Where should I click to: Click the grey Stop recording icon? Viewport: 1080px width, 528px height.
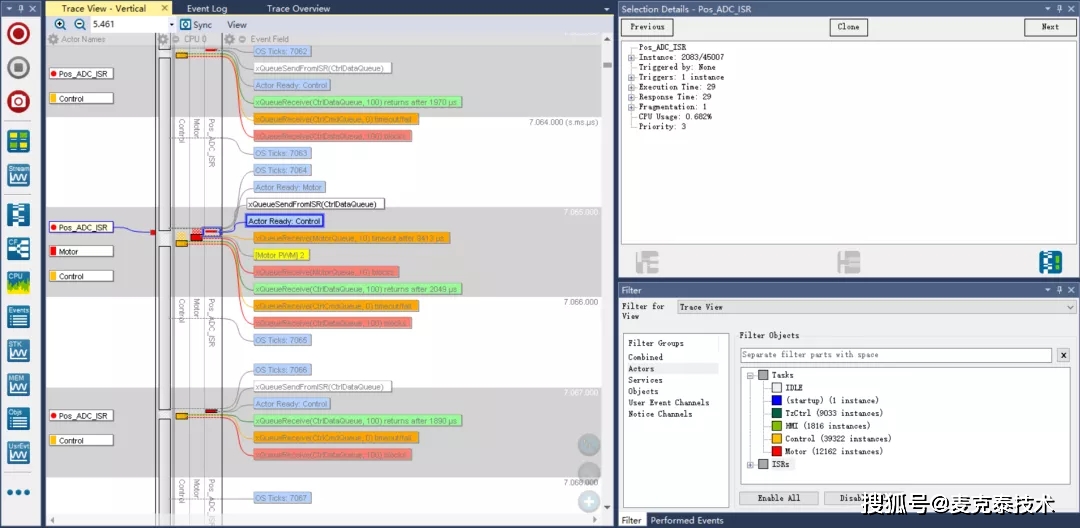pyautogui.click(x=19, y=67)
